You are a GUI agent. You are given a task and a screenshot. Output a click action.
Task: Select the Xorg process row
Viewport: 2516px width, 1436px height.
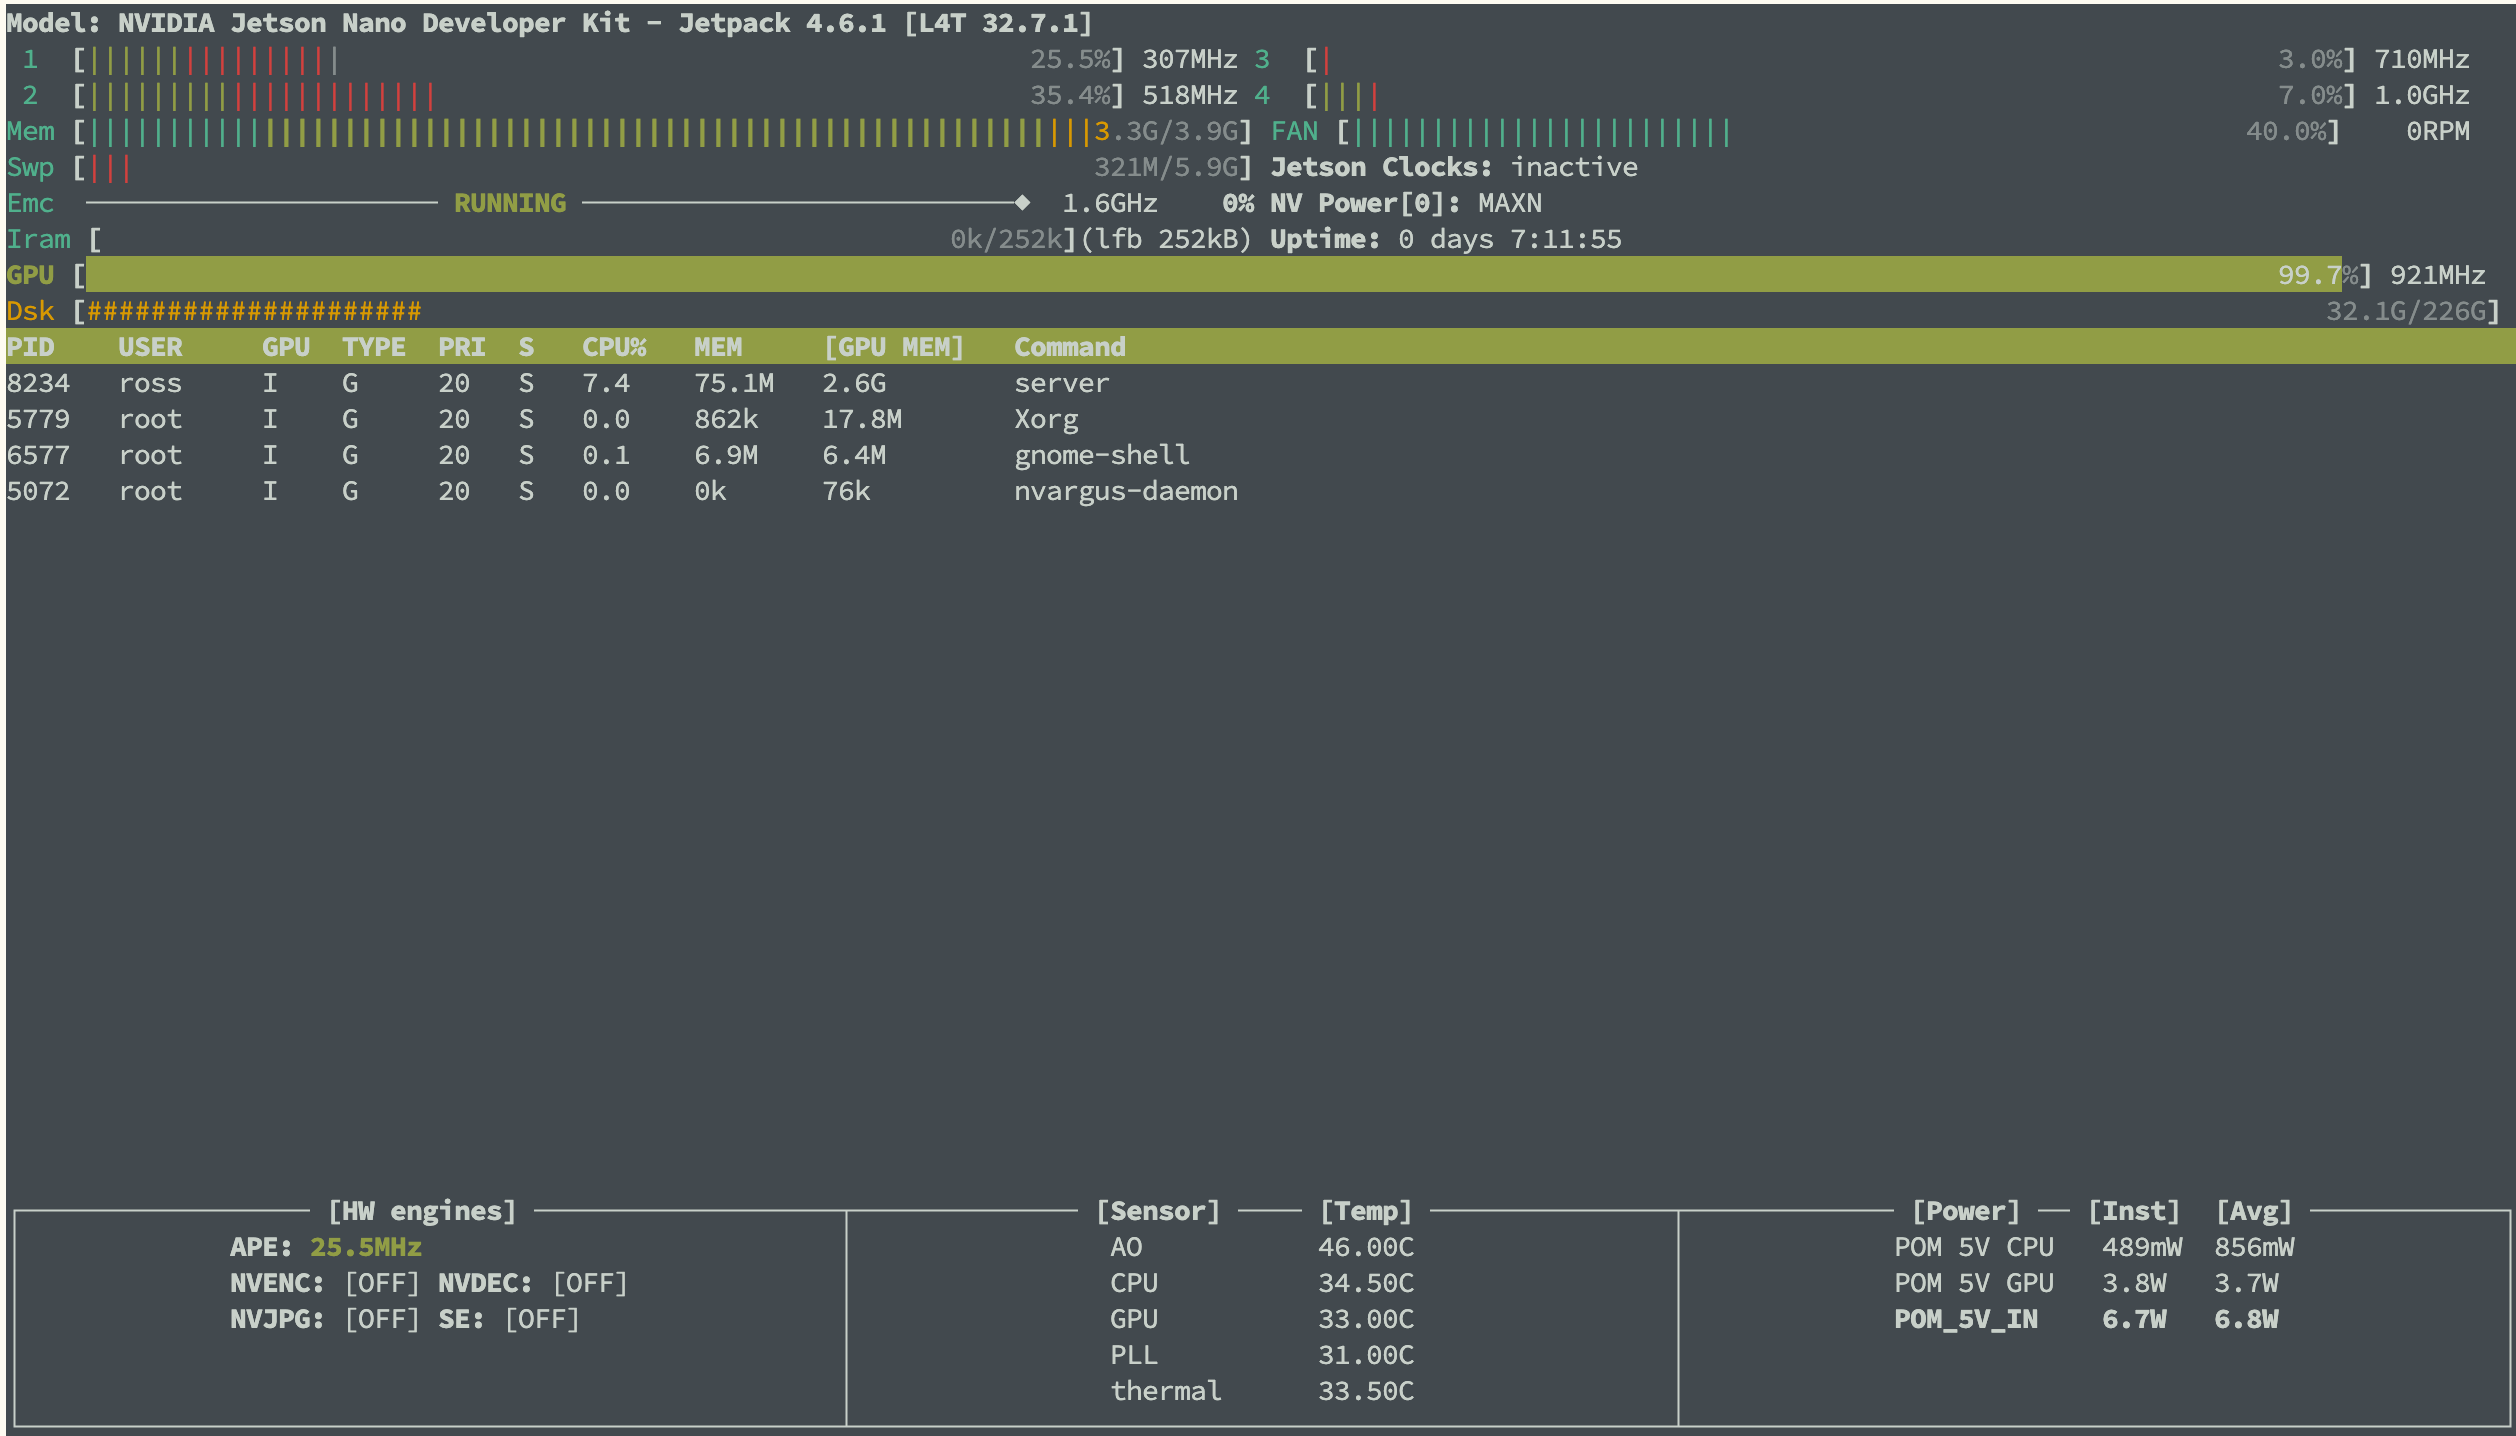pos(1260,419)
